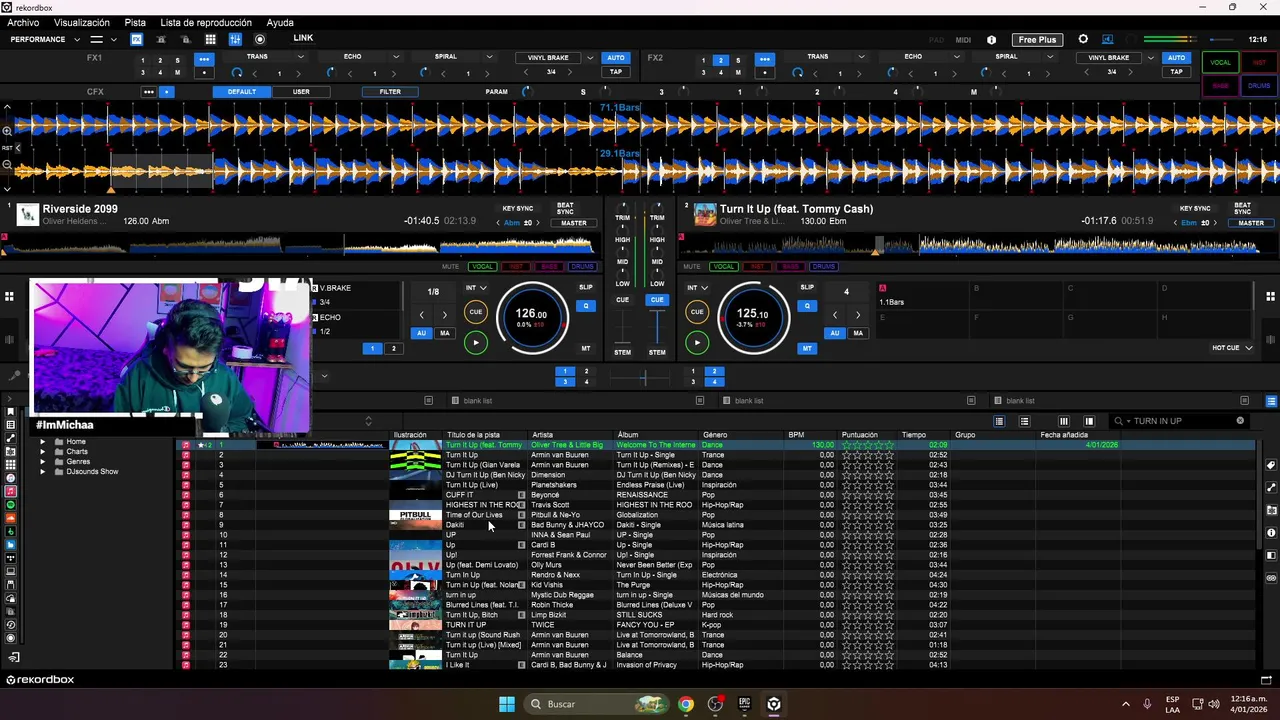Viewport: 1280px width, 720px height.
Task: Open the FX2 SPIRAL effect dropdown
Action: click(1050, 57)
